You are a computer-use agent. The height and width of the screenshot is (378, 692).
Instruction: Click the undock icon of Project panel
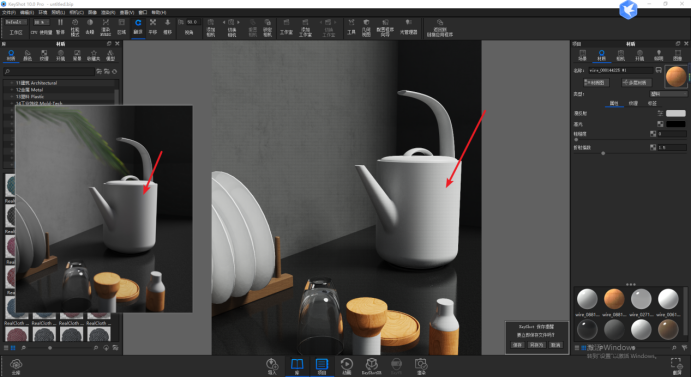tap(678, 44)
